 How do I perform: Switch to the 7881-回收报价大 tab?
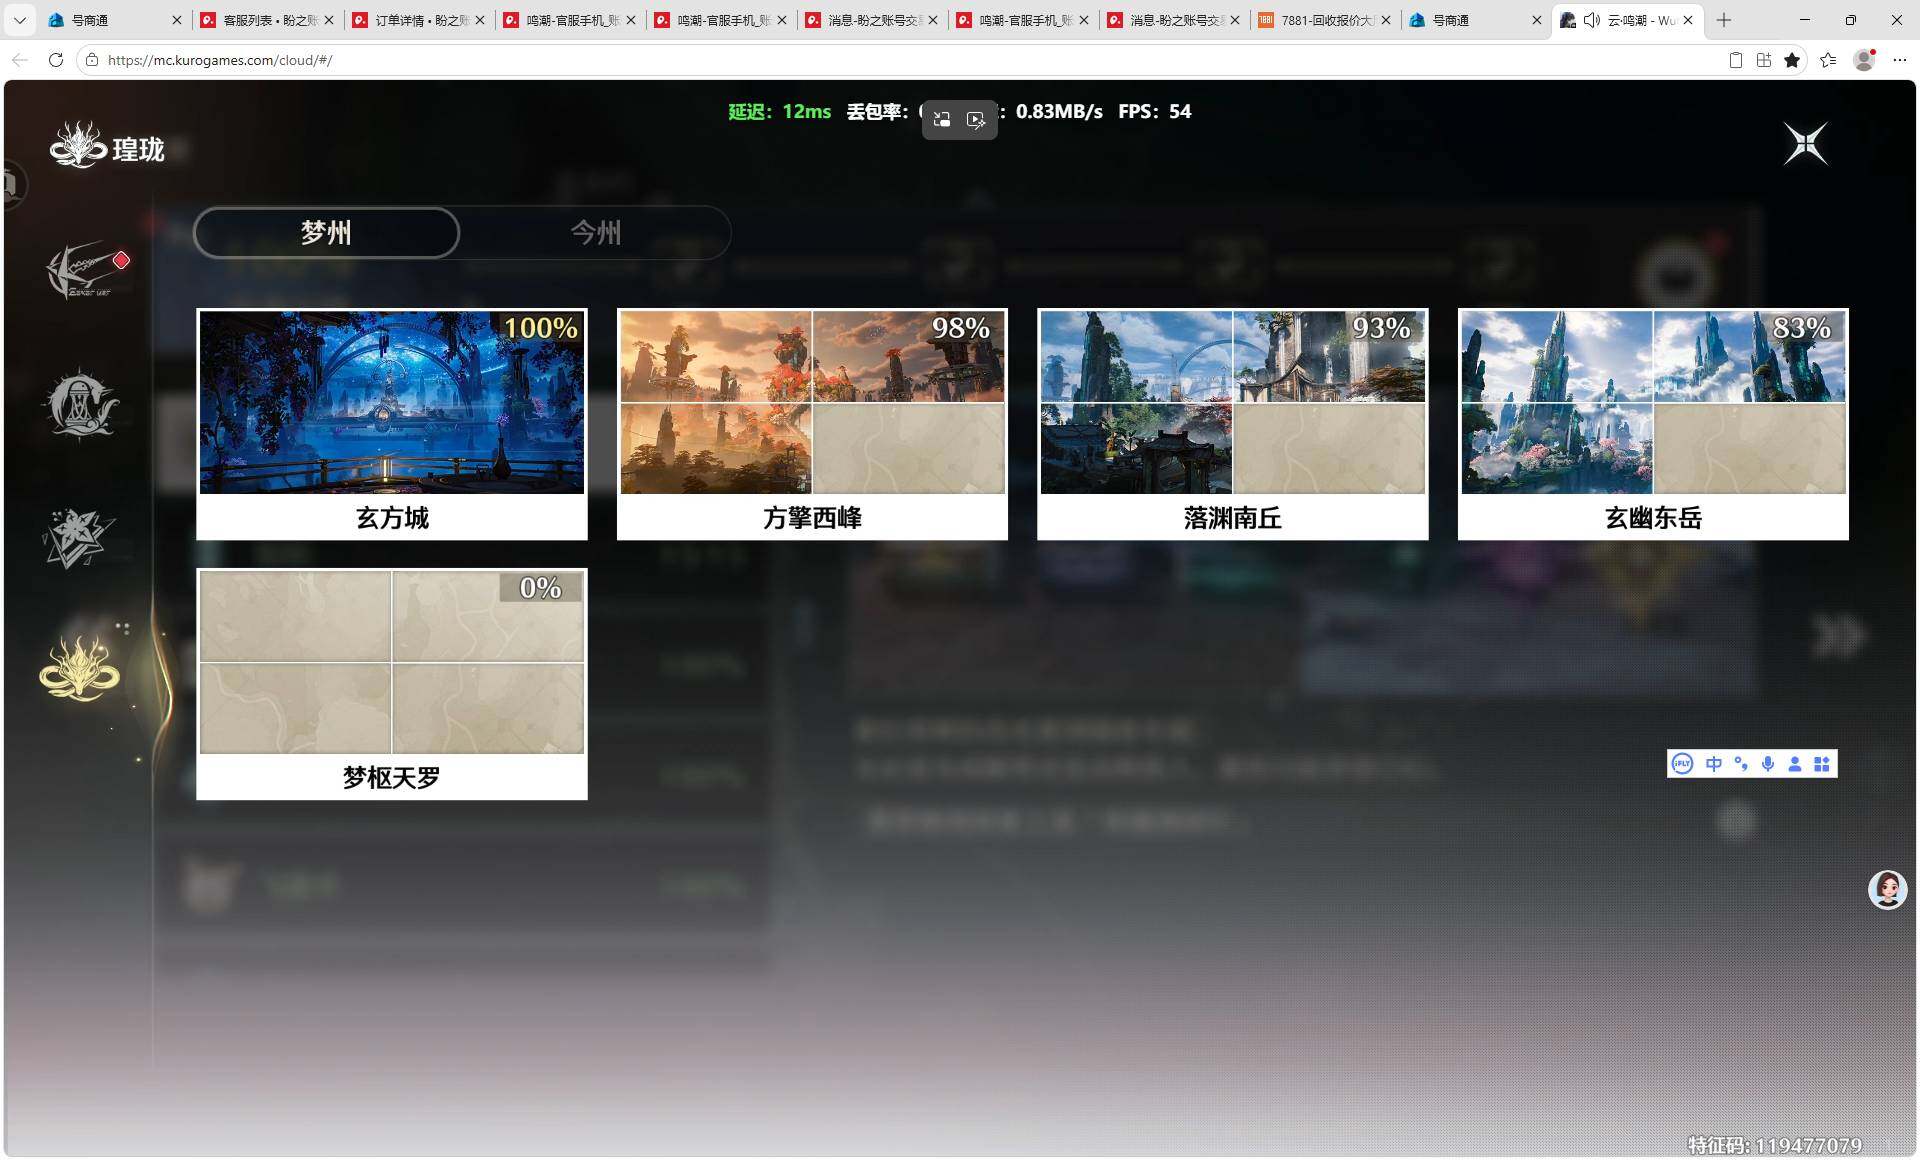(x=1325, y=20)
